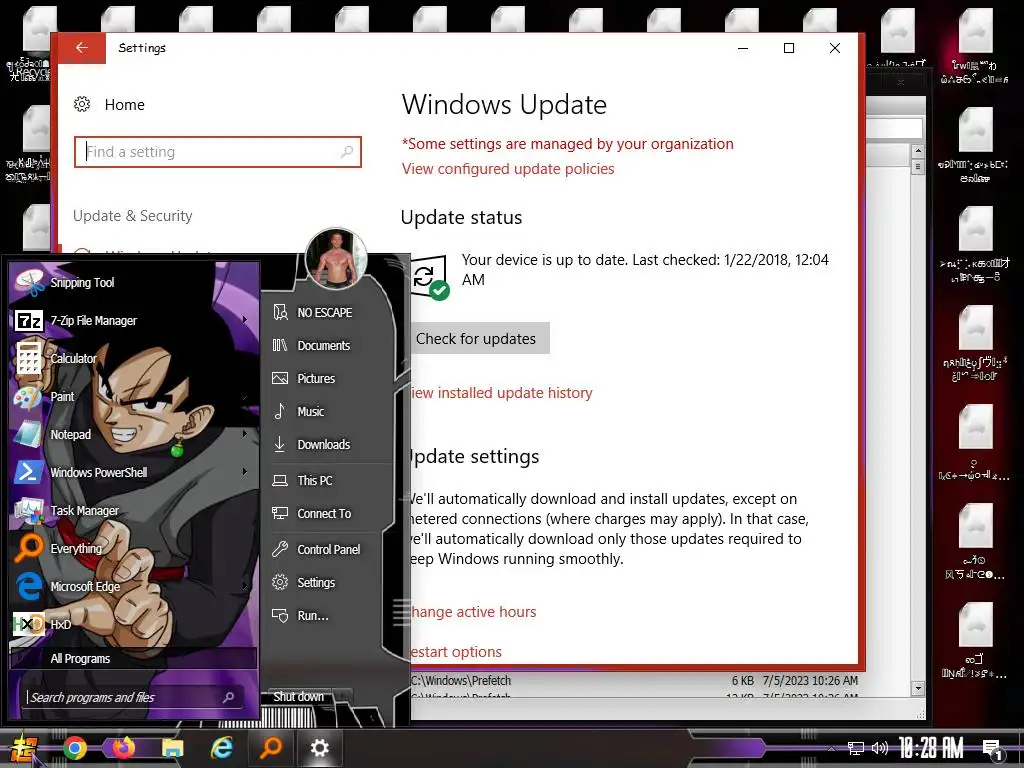Open Internet Explorer from taskbar
The width and height of the screenshot is (1024, 768).
pyautogui.click(x=222, y=748)
